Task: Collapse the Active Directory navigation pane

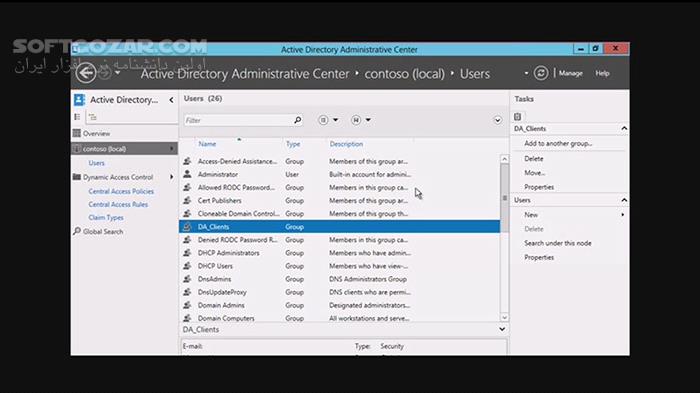Action: coord(171,100)
